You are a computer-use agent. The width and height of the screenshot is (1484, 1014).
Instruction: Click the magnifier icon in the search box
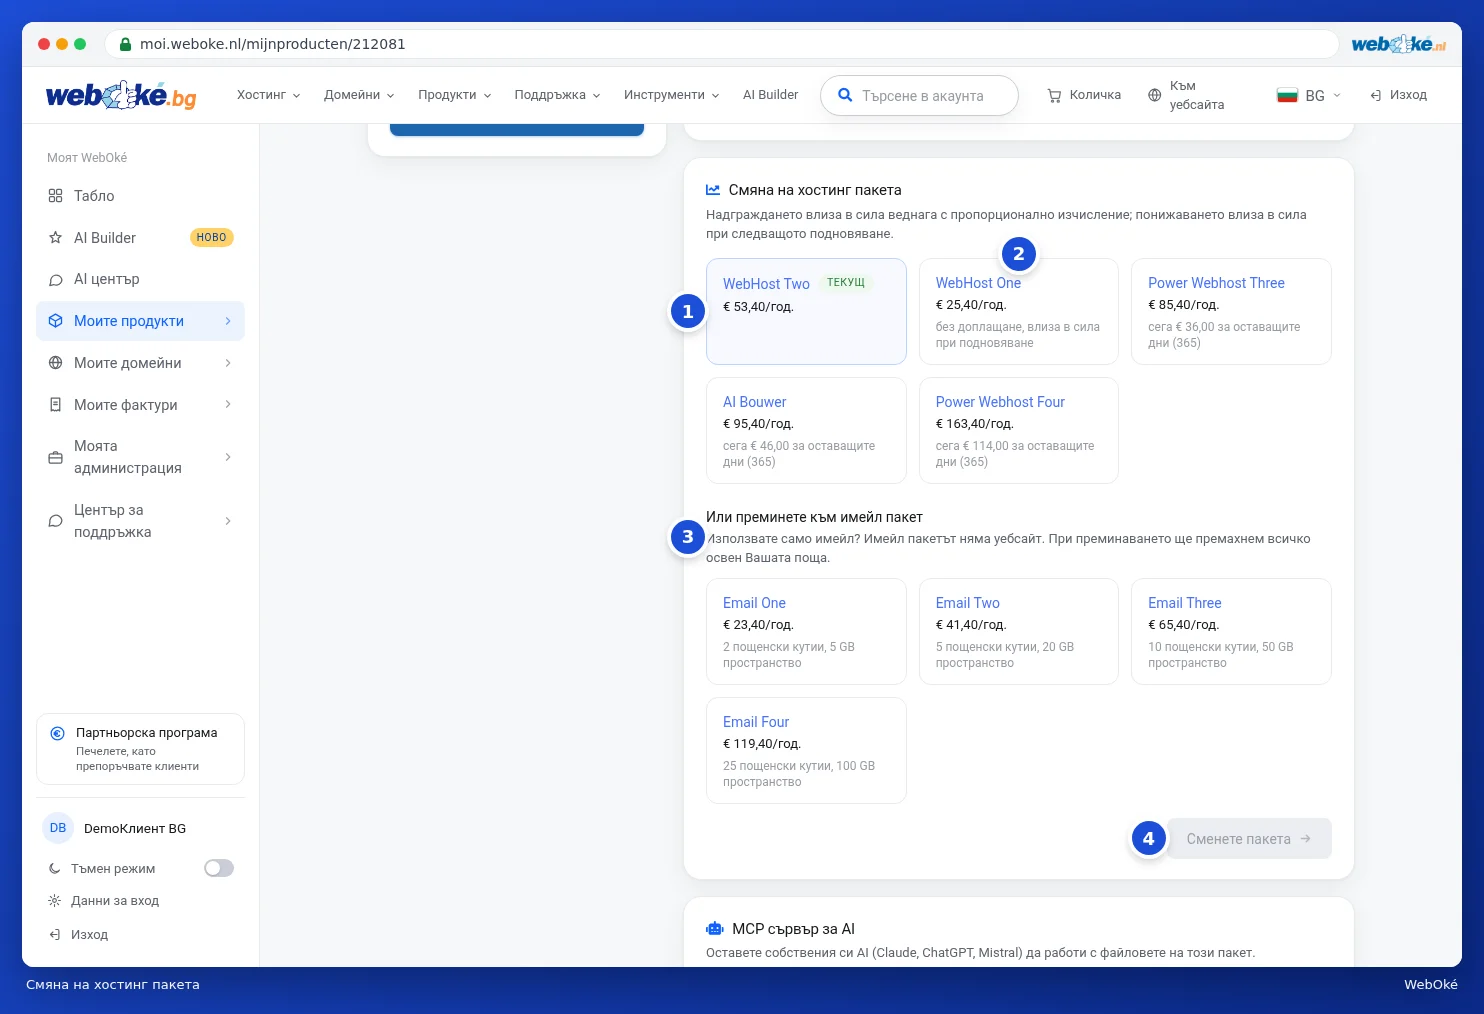coord(845,95)
